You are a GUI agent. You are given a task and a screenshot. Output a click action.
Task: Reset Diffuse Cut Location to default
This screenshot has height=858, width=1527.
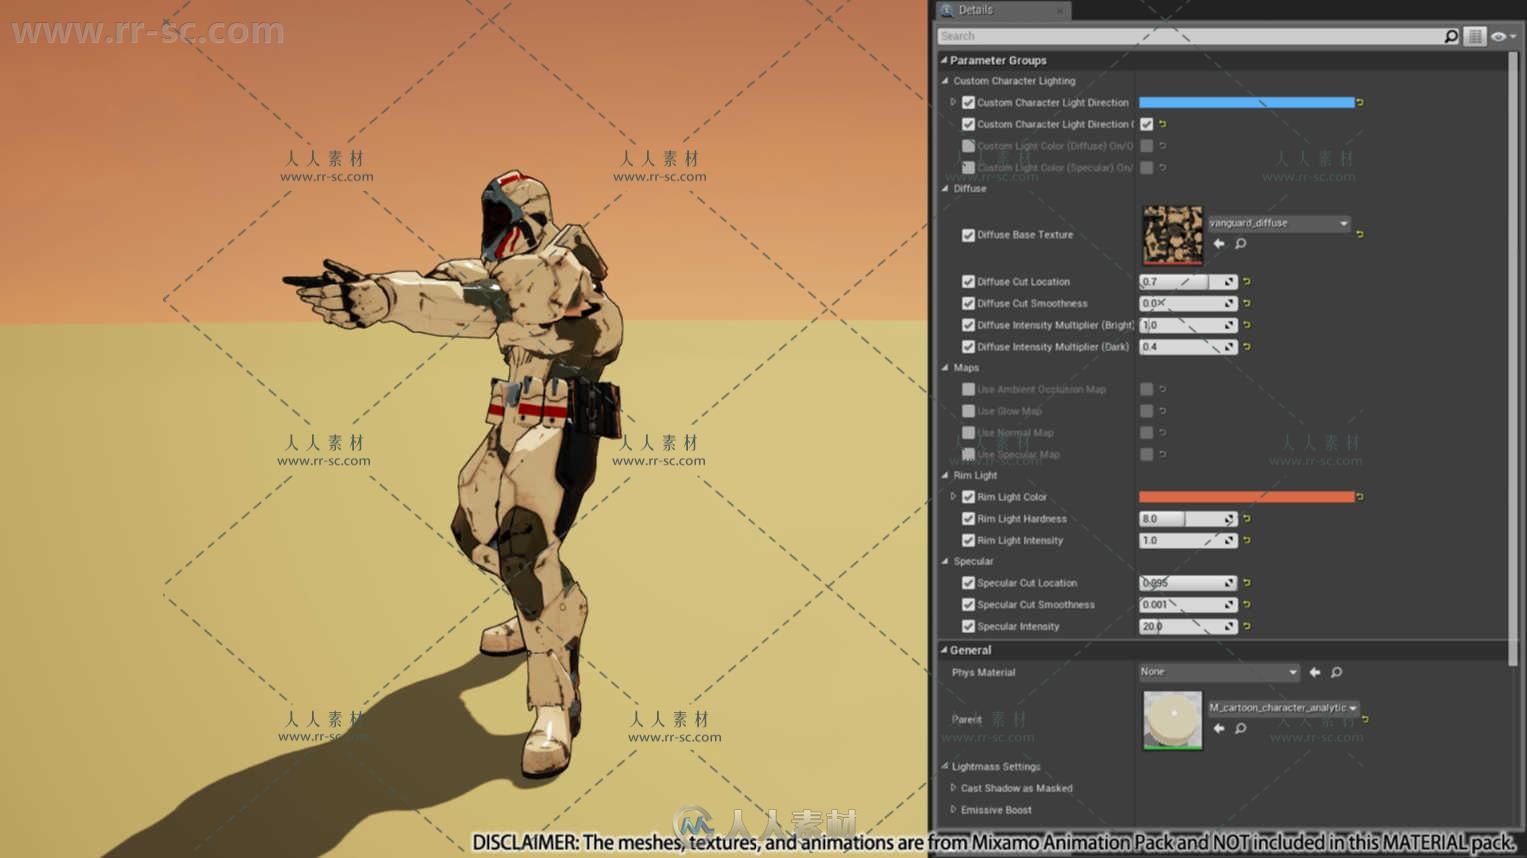point(1247,282)
